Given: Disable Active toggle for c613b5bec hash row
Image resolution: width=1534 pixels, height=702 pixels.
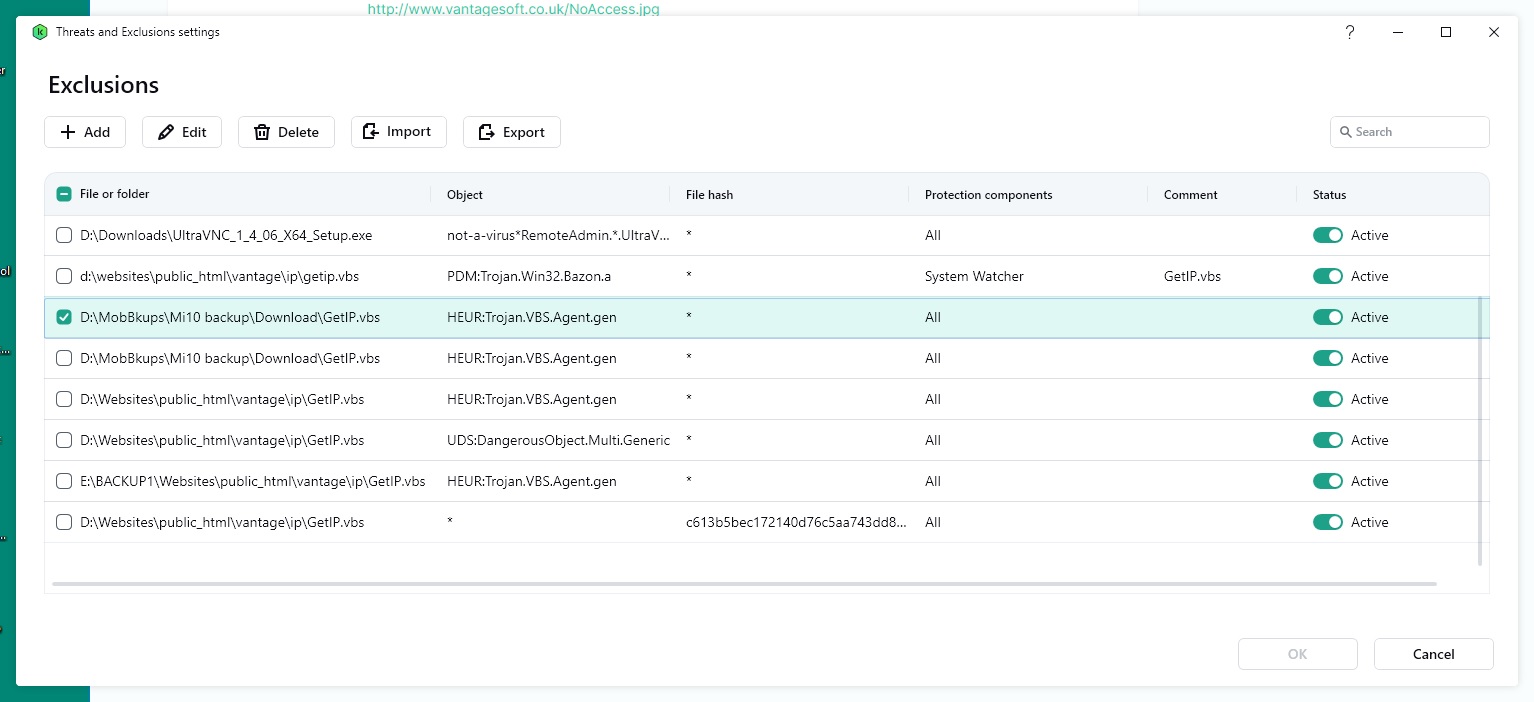Looking at the screenshot, I should [x=1328, y=522].
